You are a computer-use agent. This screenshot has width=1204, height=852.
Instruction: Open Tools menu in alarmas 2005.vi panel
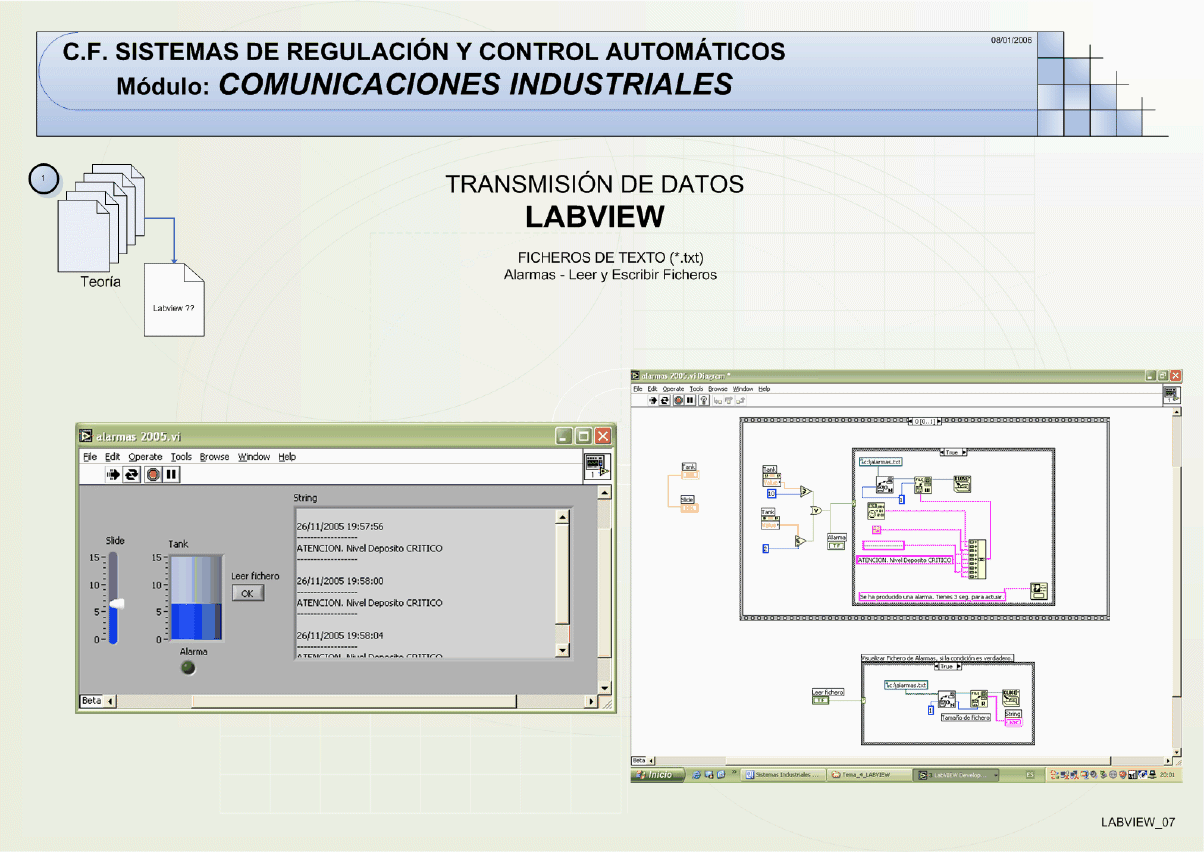[181, 457]
